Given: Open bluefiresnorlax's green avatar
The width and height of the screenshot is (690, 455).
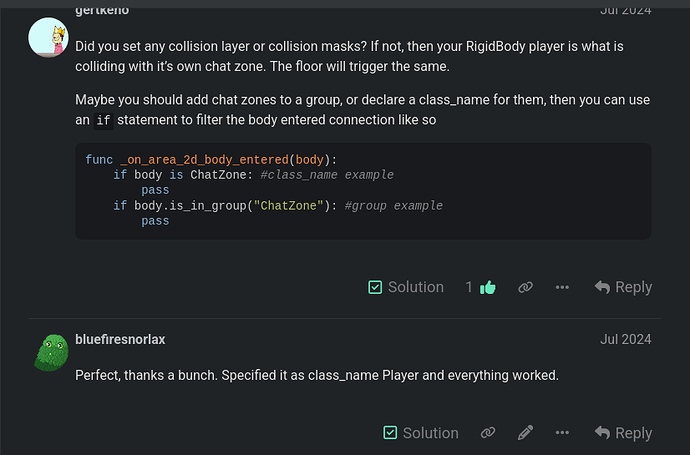Looking at the screenshot, I should tap(51, 352).
